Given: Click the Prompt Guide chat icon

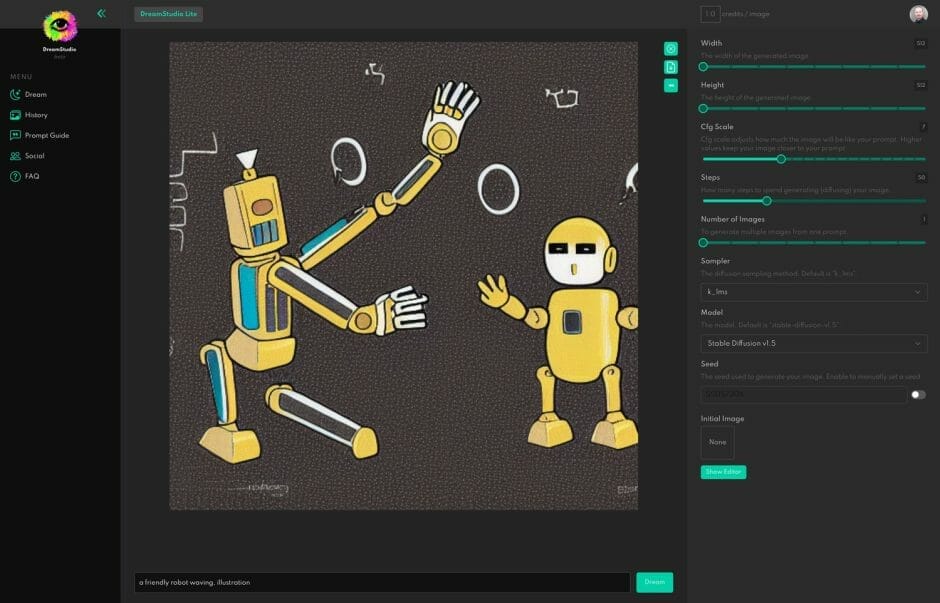Looking at the screenshot, I should [x=15, y=135].
